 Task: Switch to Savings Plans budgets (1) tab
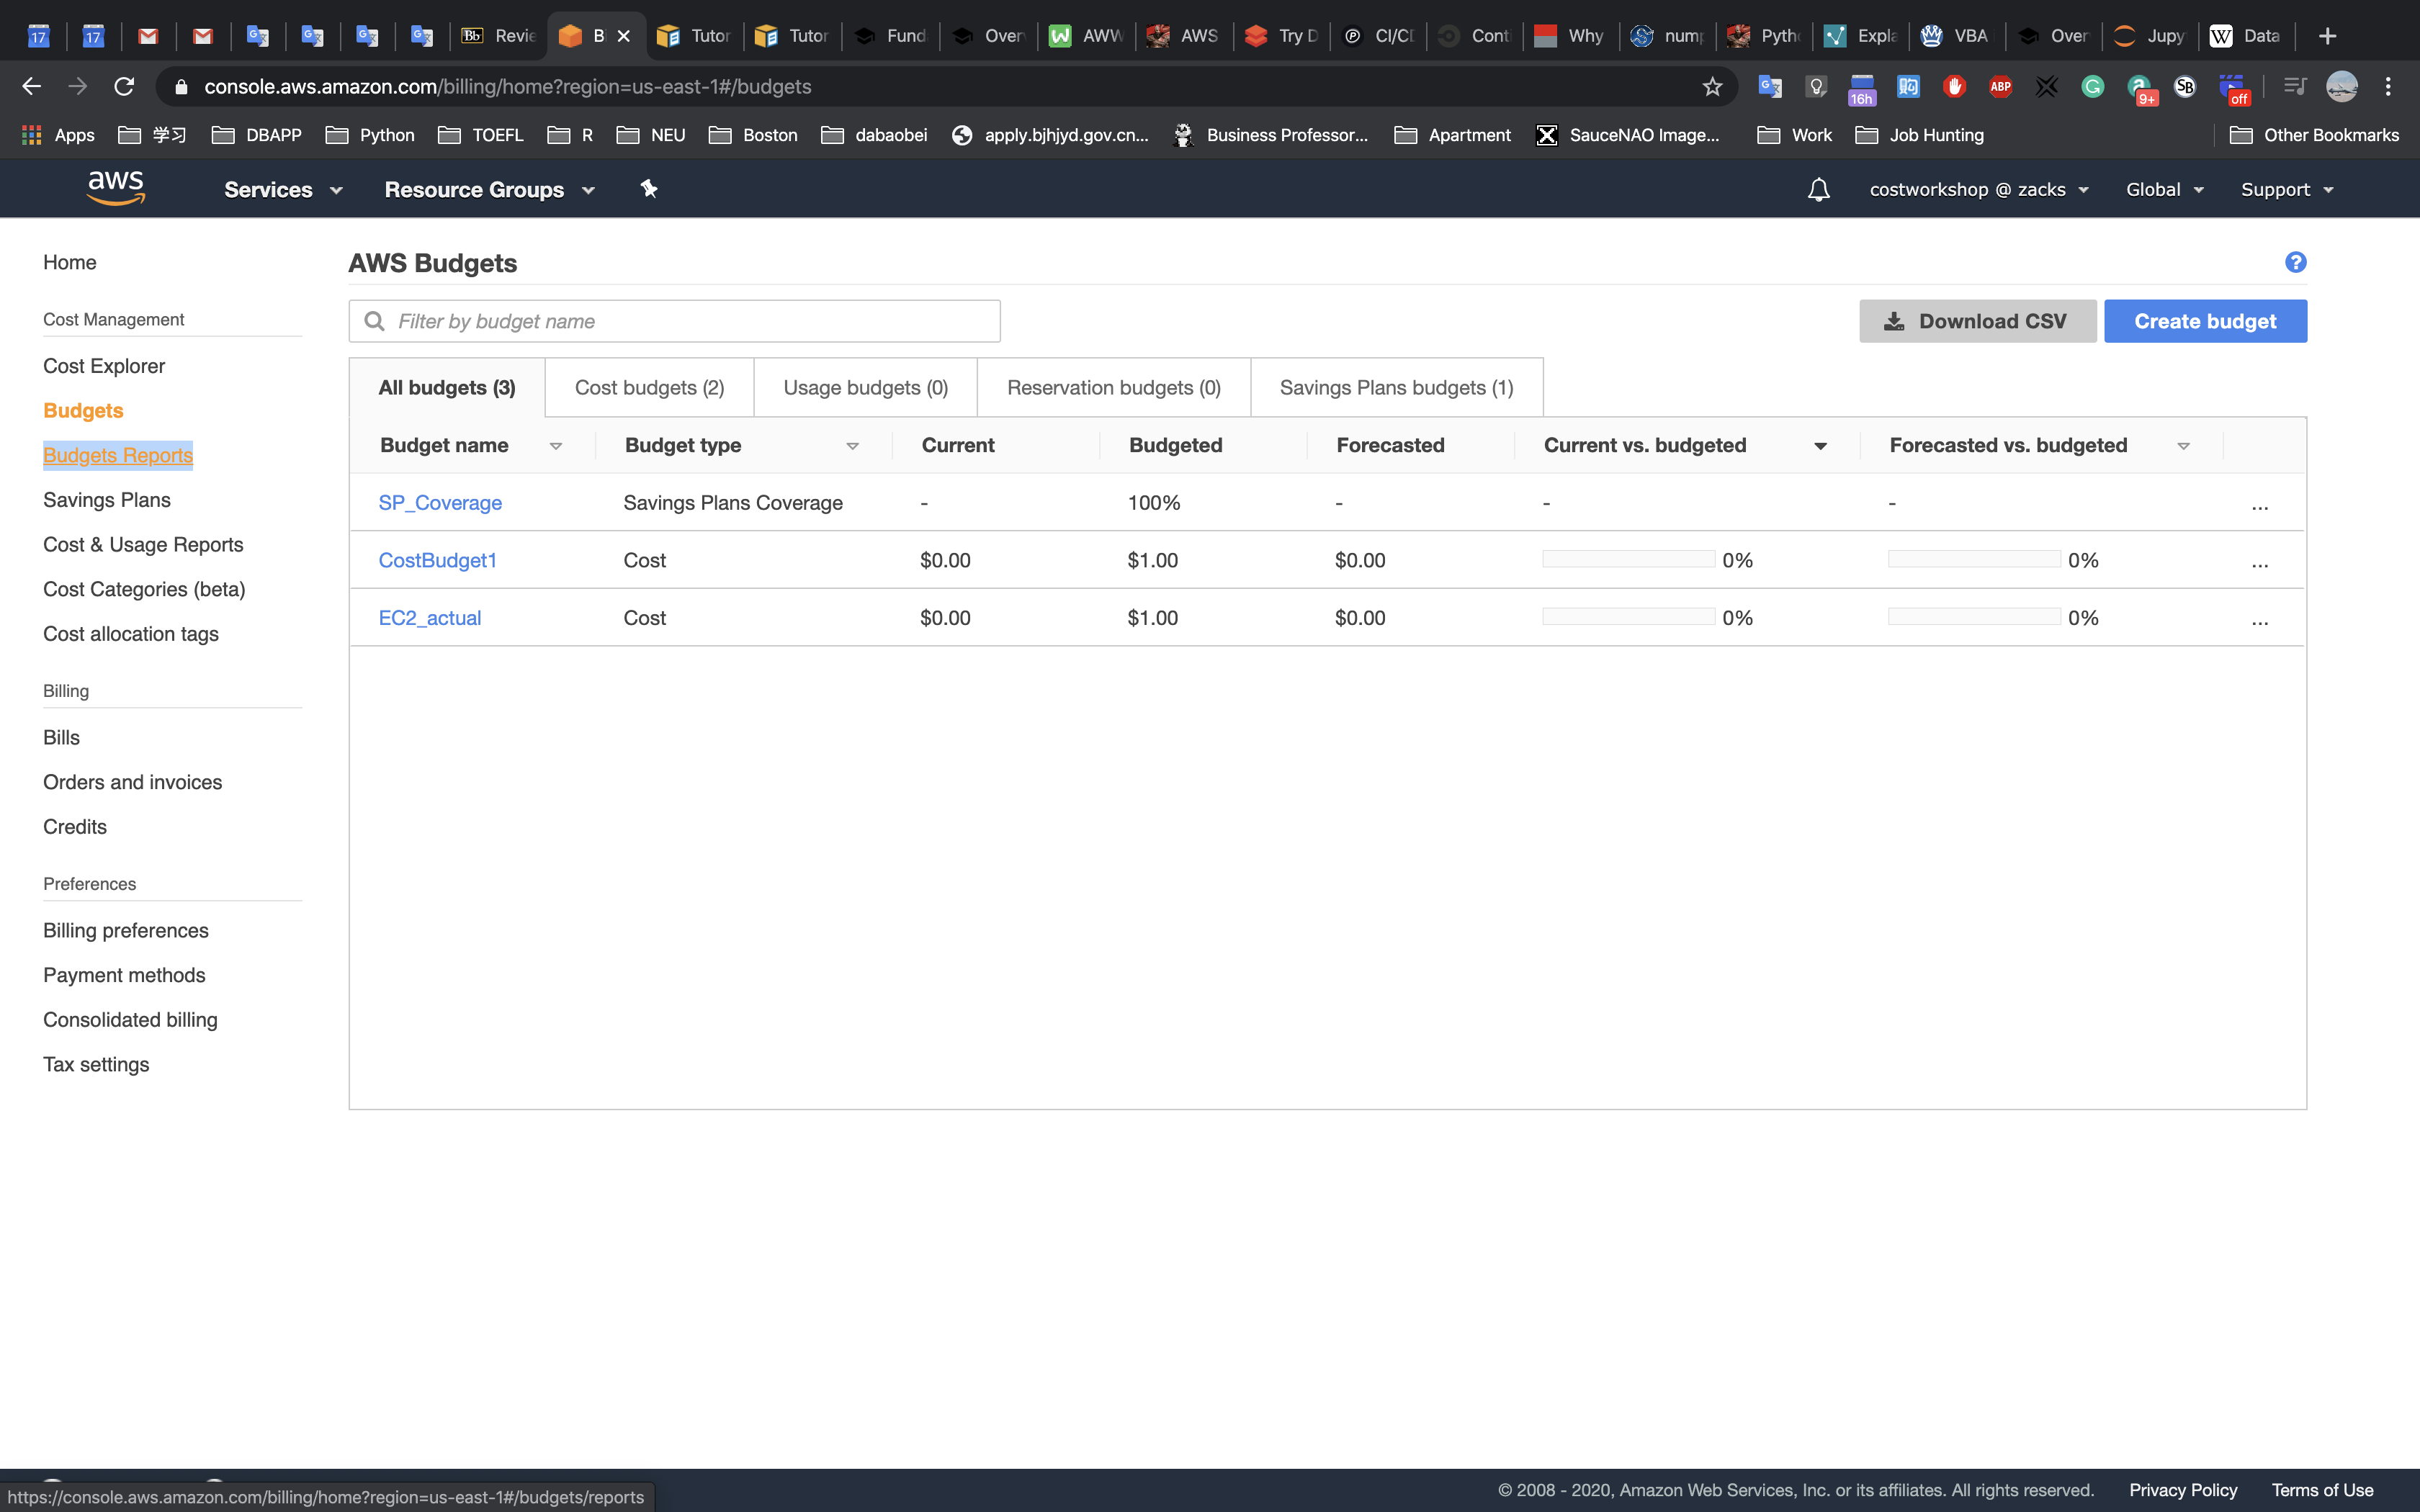1396,388
